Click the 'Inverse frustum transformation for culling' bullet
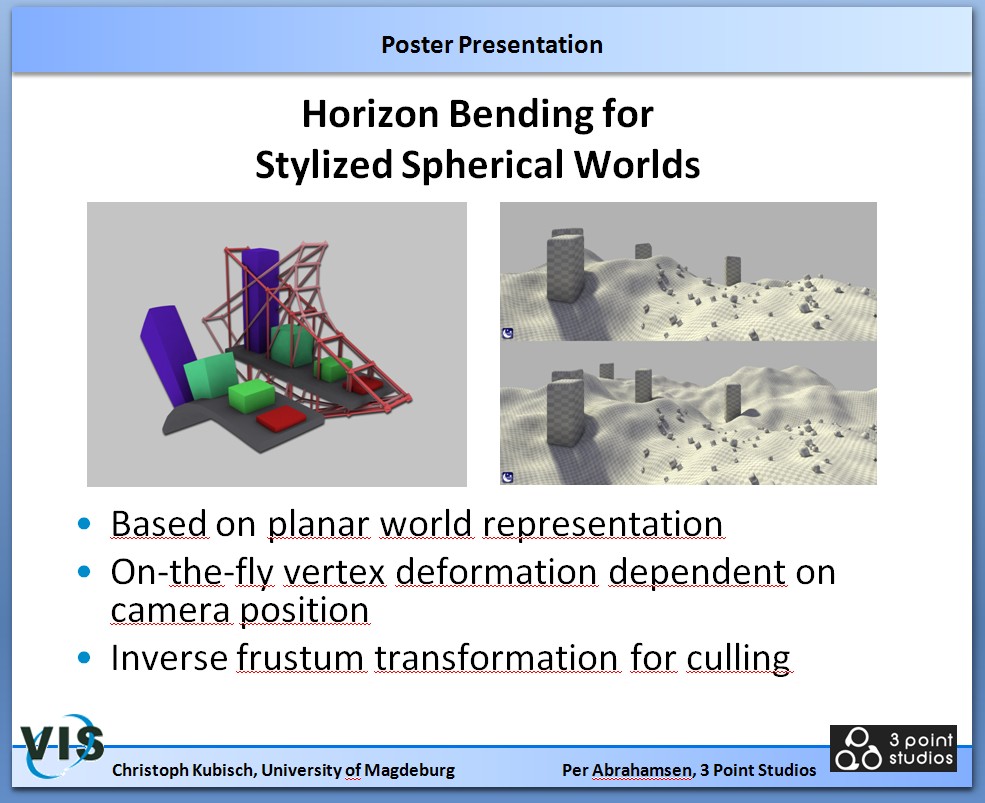985x803 pixels. tap(450, 658)
